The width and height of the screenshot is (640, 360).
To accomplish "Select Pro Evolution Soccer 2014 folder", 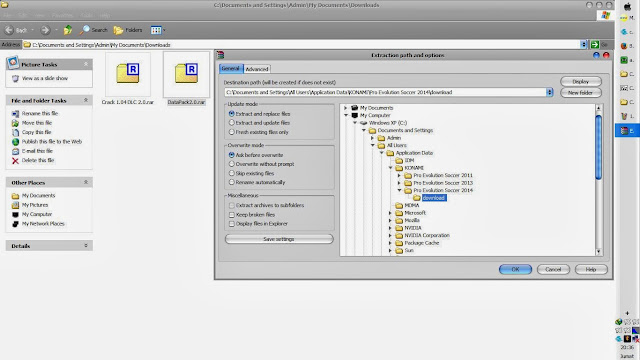I will click(443, 190).
